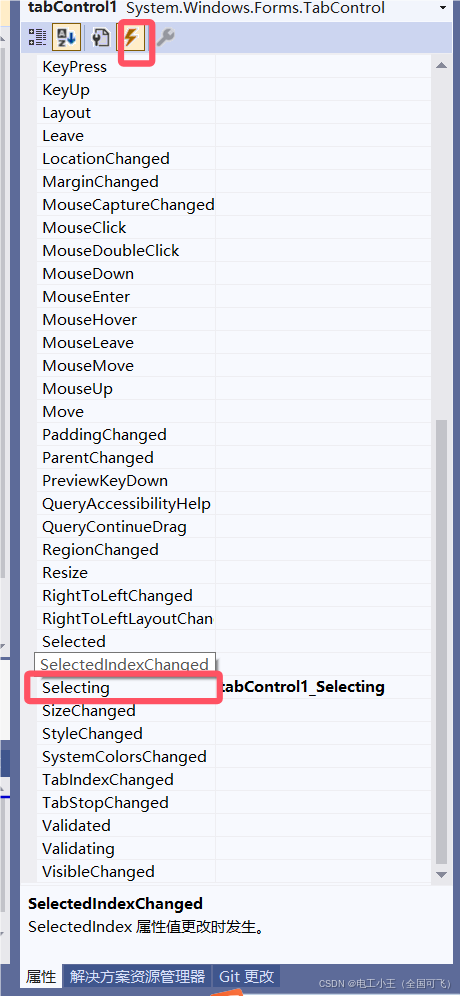Show events with lightning bolt icon

pos(132,38)
